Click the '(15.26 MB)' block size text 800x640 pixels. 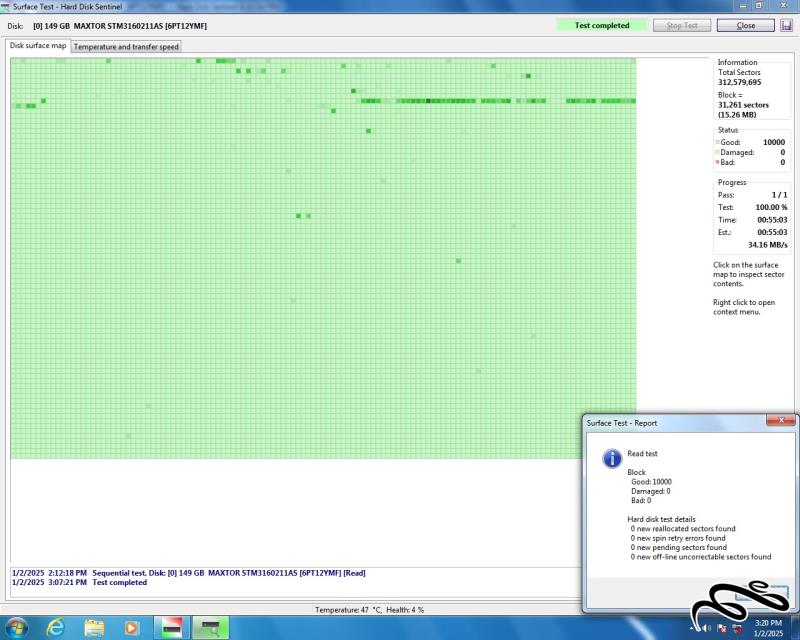click(737, 115)
